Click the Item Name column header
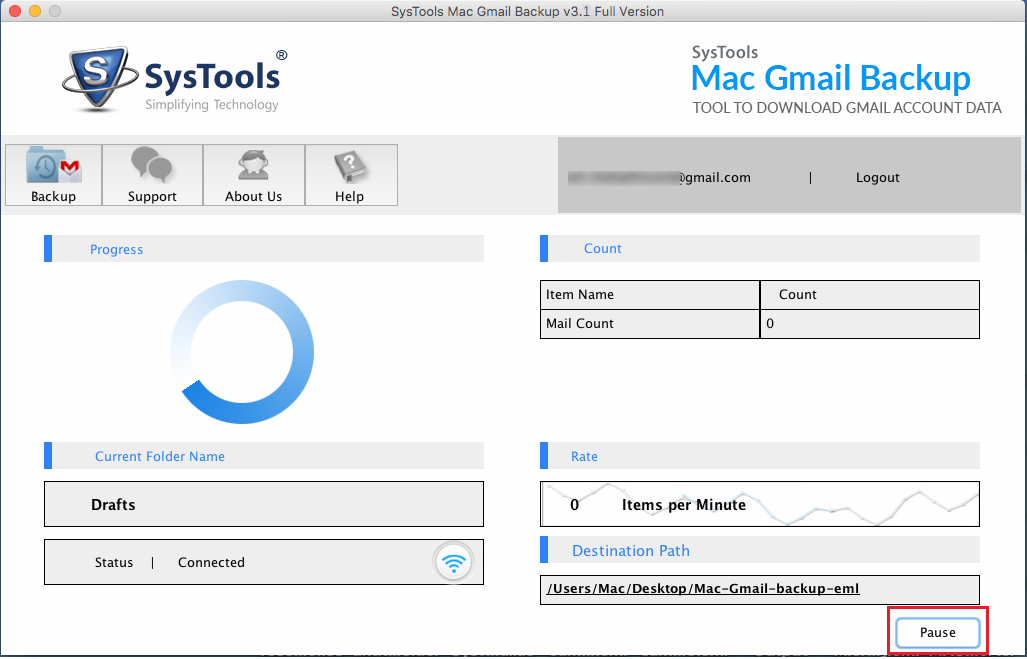This screenshot has width=1027, height=659. 650,295
